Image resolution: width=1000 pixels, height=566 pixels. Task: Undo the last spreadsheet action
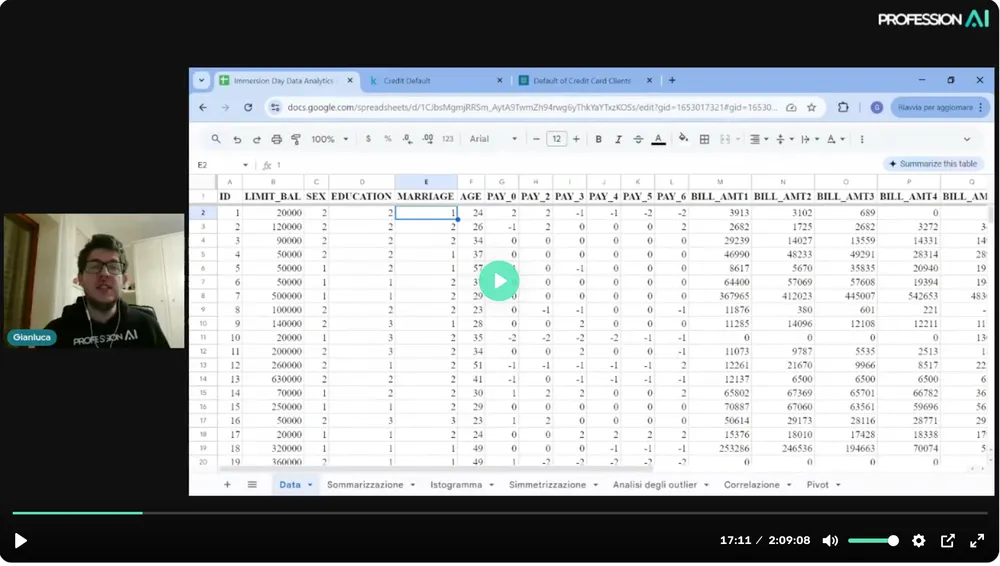(x=237, y=139)
